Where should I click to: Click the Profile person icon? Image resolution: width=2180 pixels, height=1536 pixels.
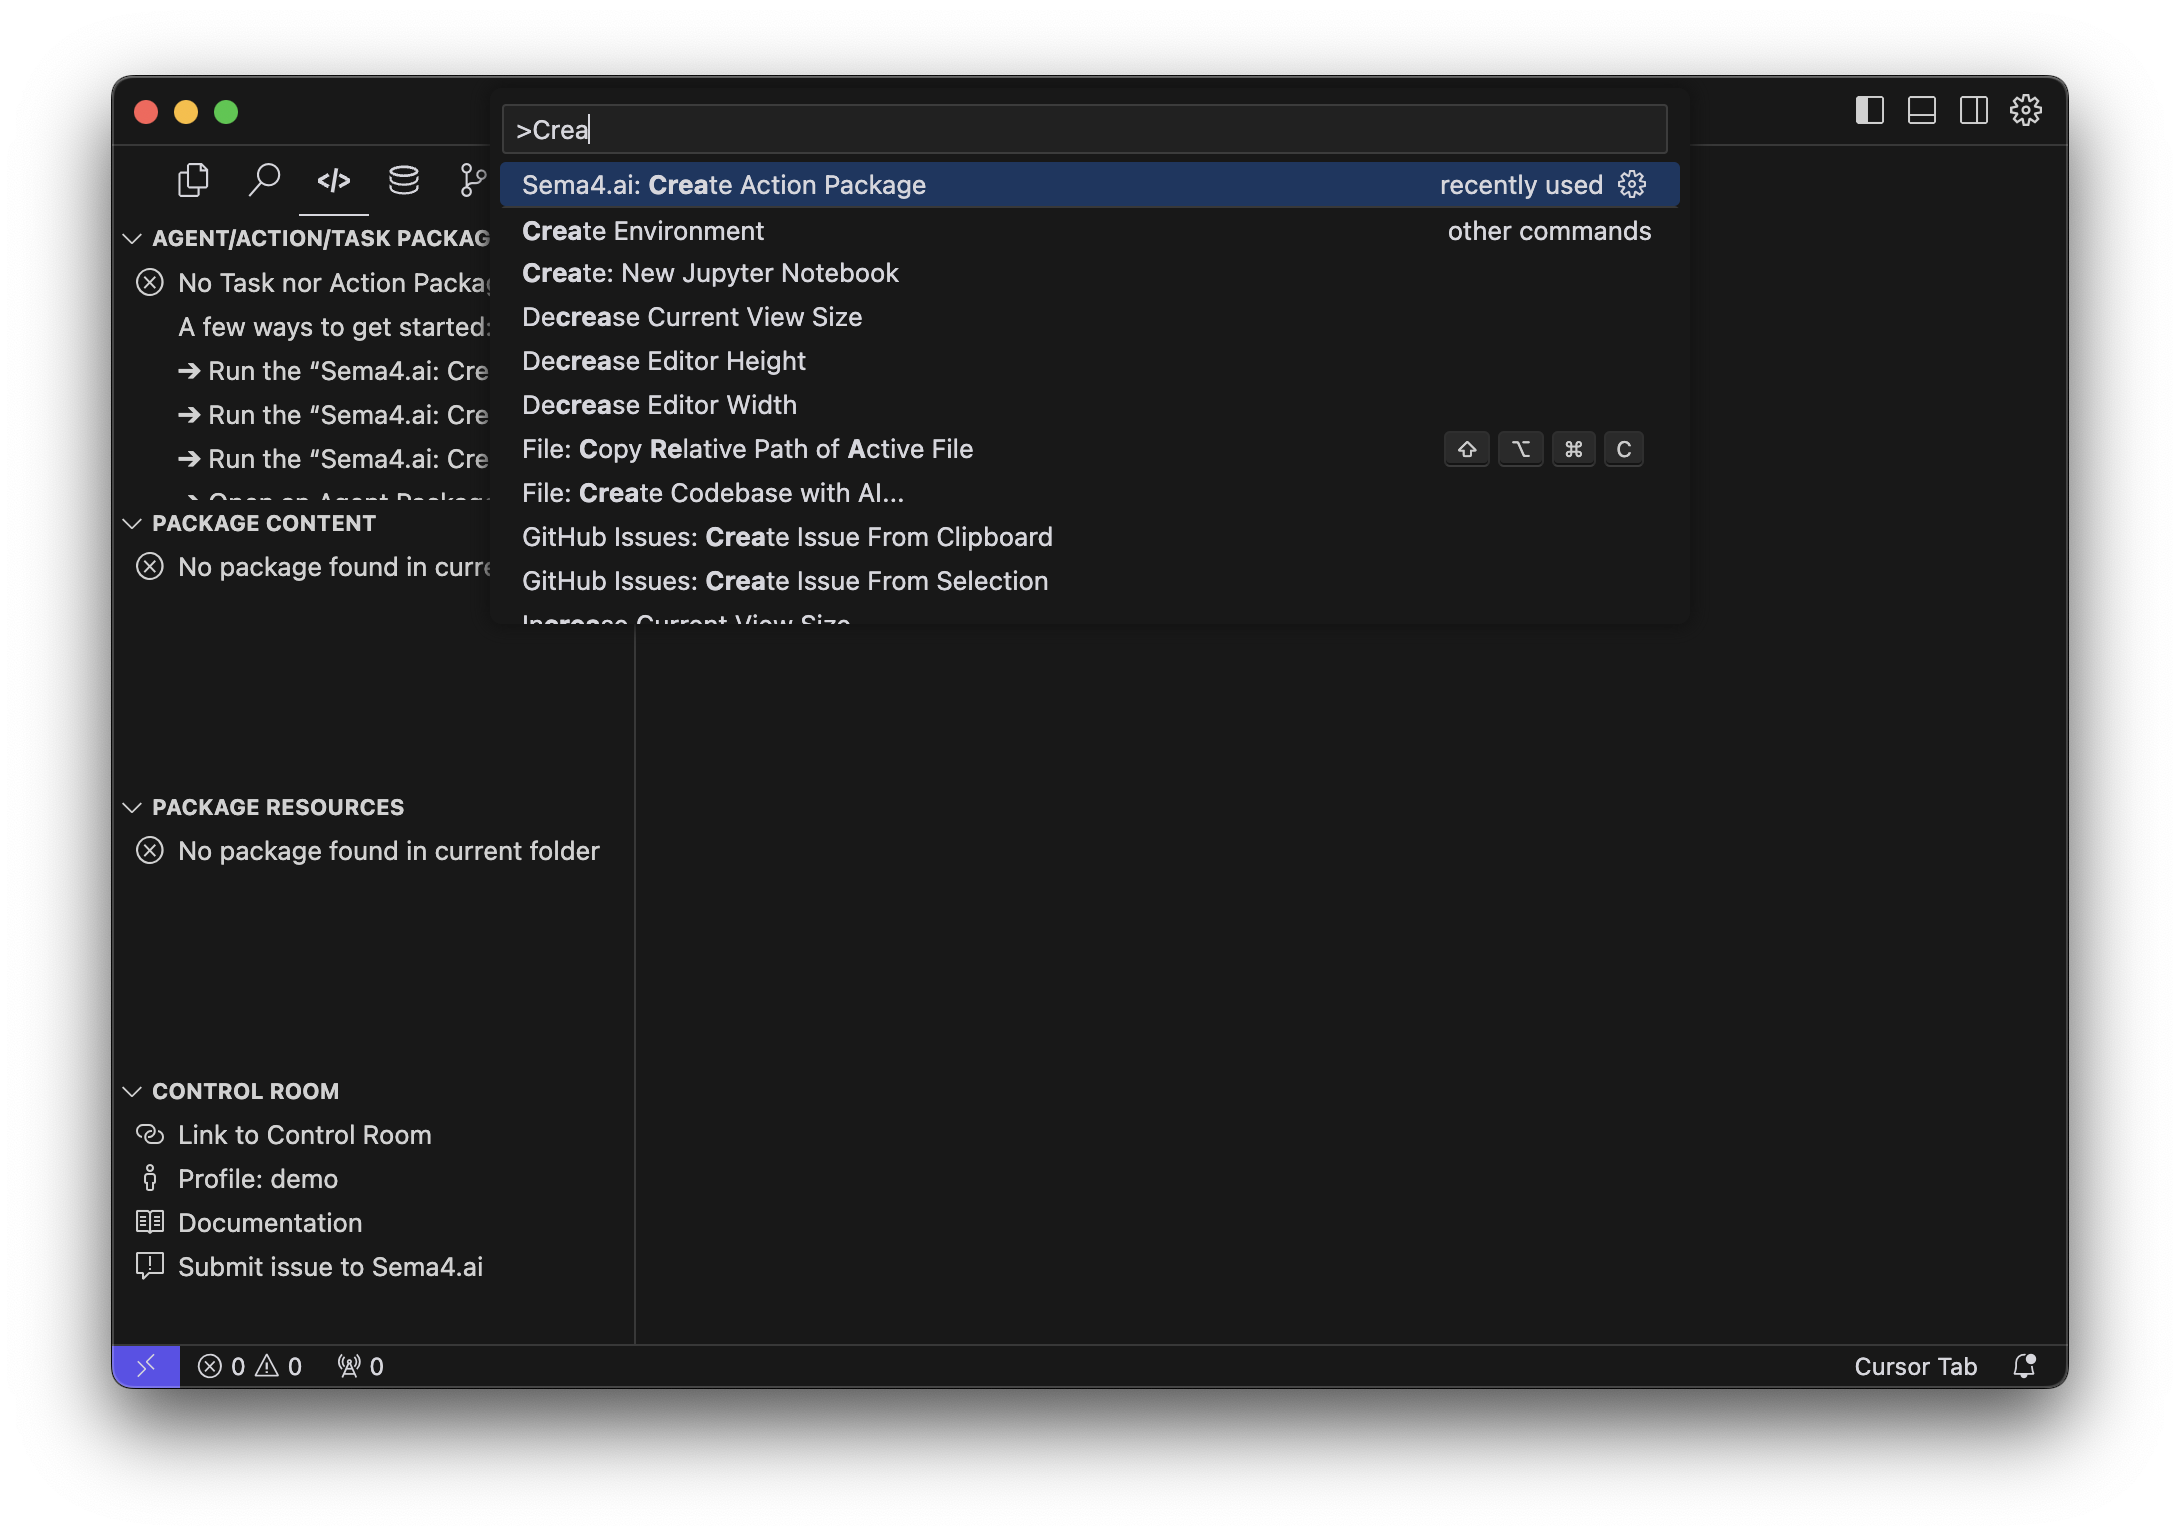(150, 1178)
